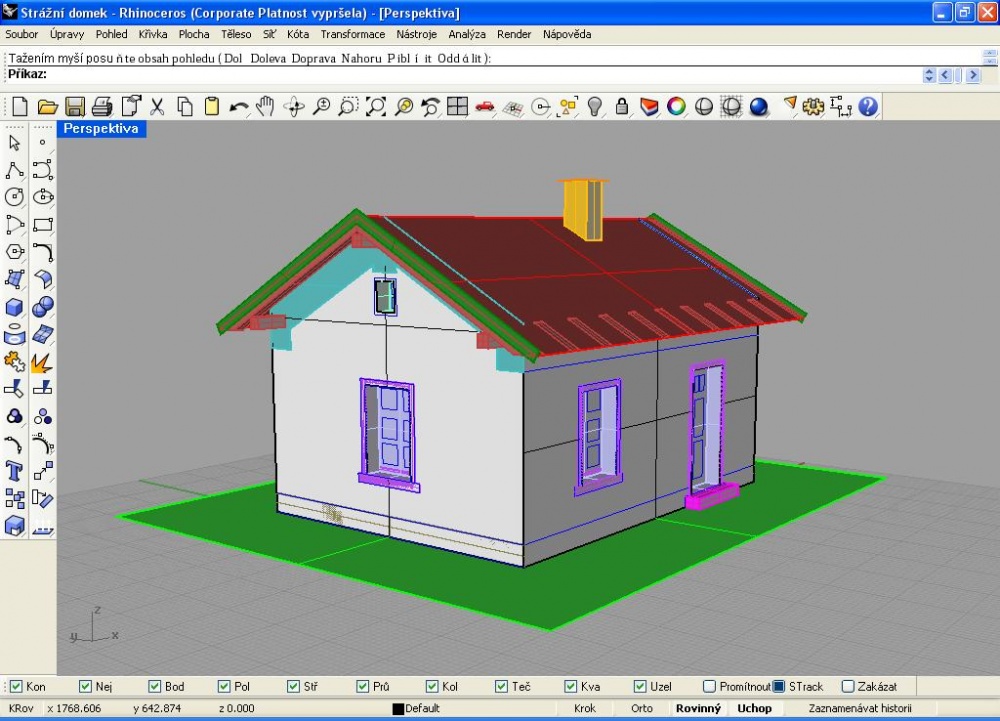
Task: Click the Explode tool icon
Action: 42,362
